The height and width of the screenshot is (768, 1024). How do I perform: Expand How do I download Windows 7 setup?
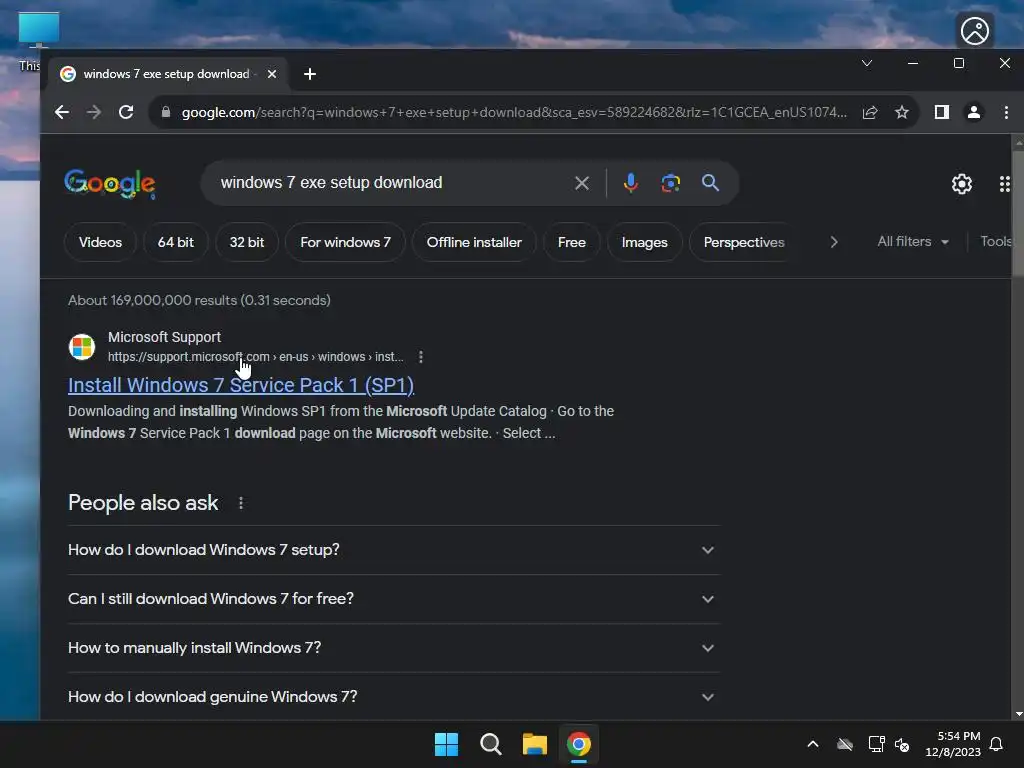click(394, 550)
